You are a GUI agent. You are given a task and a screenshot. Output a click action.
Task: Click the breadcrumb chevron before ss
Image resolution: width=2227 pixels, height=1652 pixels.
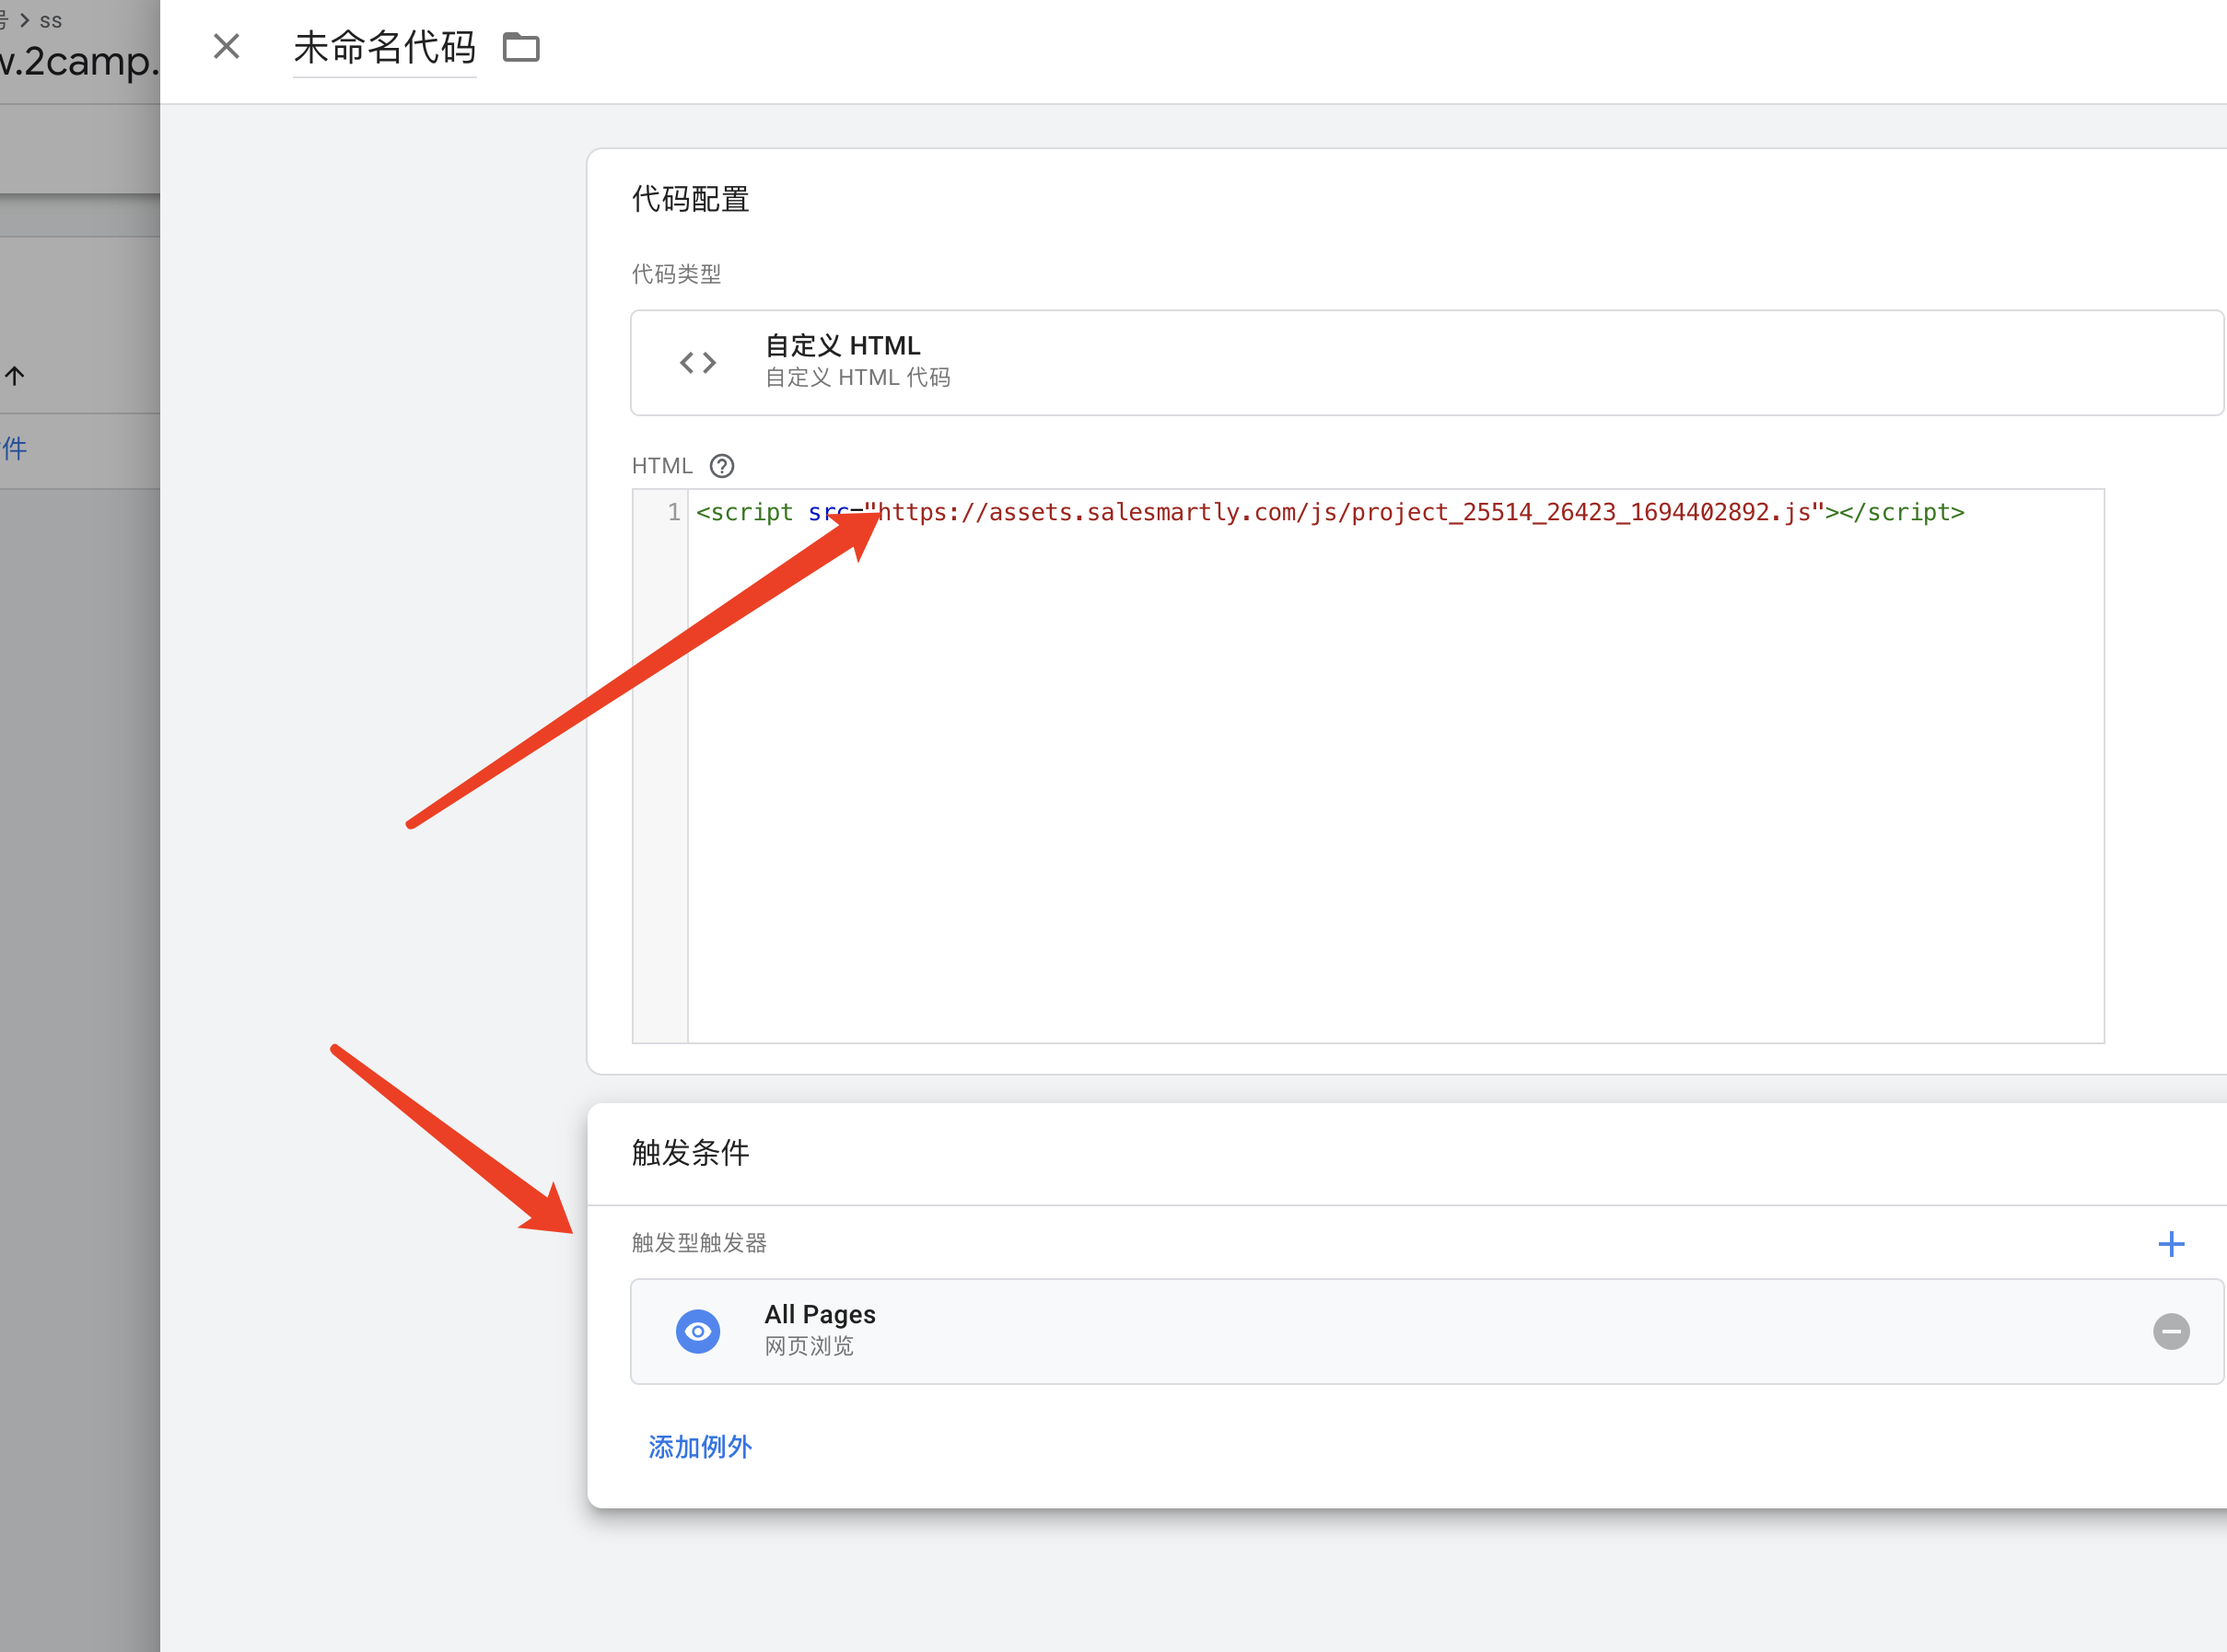click(x=25, y=20)
